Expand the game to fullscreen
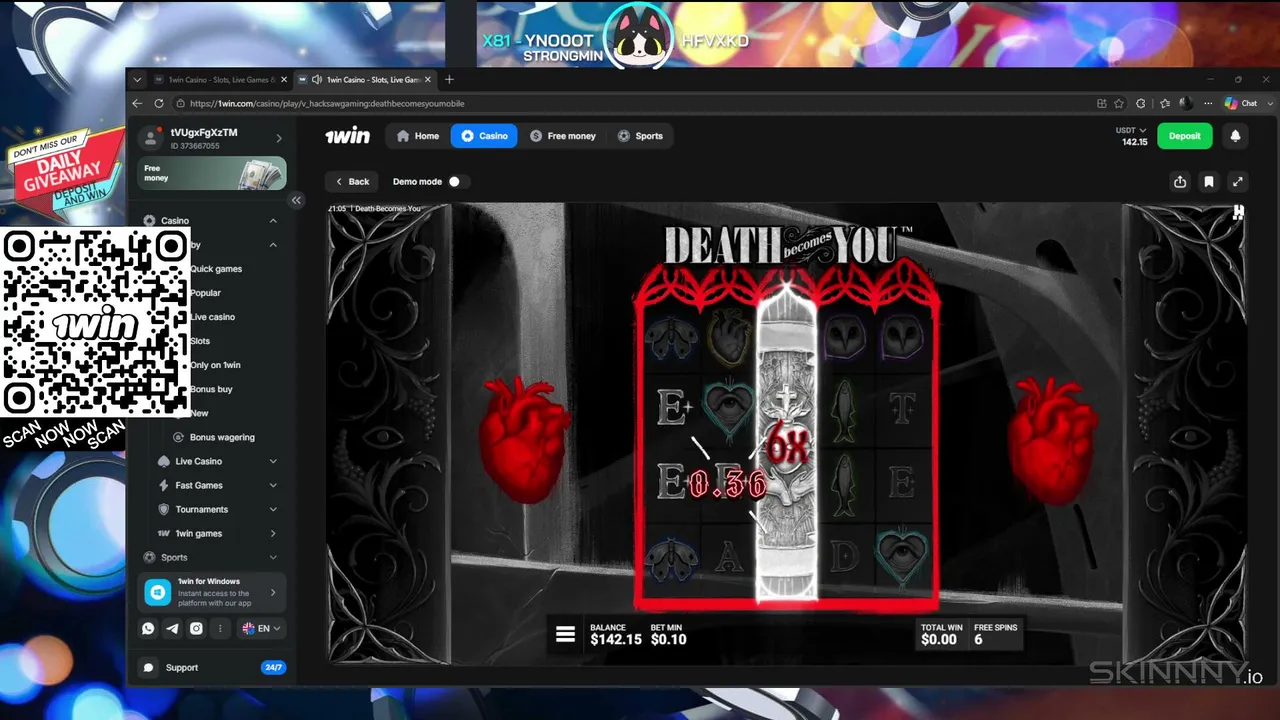This screenshot has width=1280, height=720. (1238, 181)
